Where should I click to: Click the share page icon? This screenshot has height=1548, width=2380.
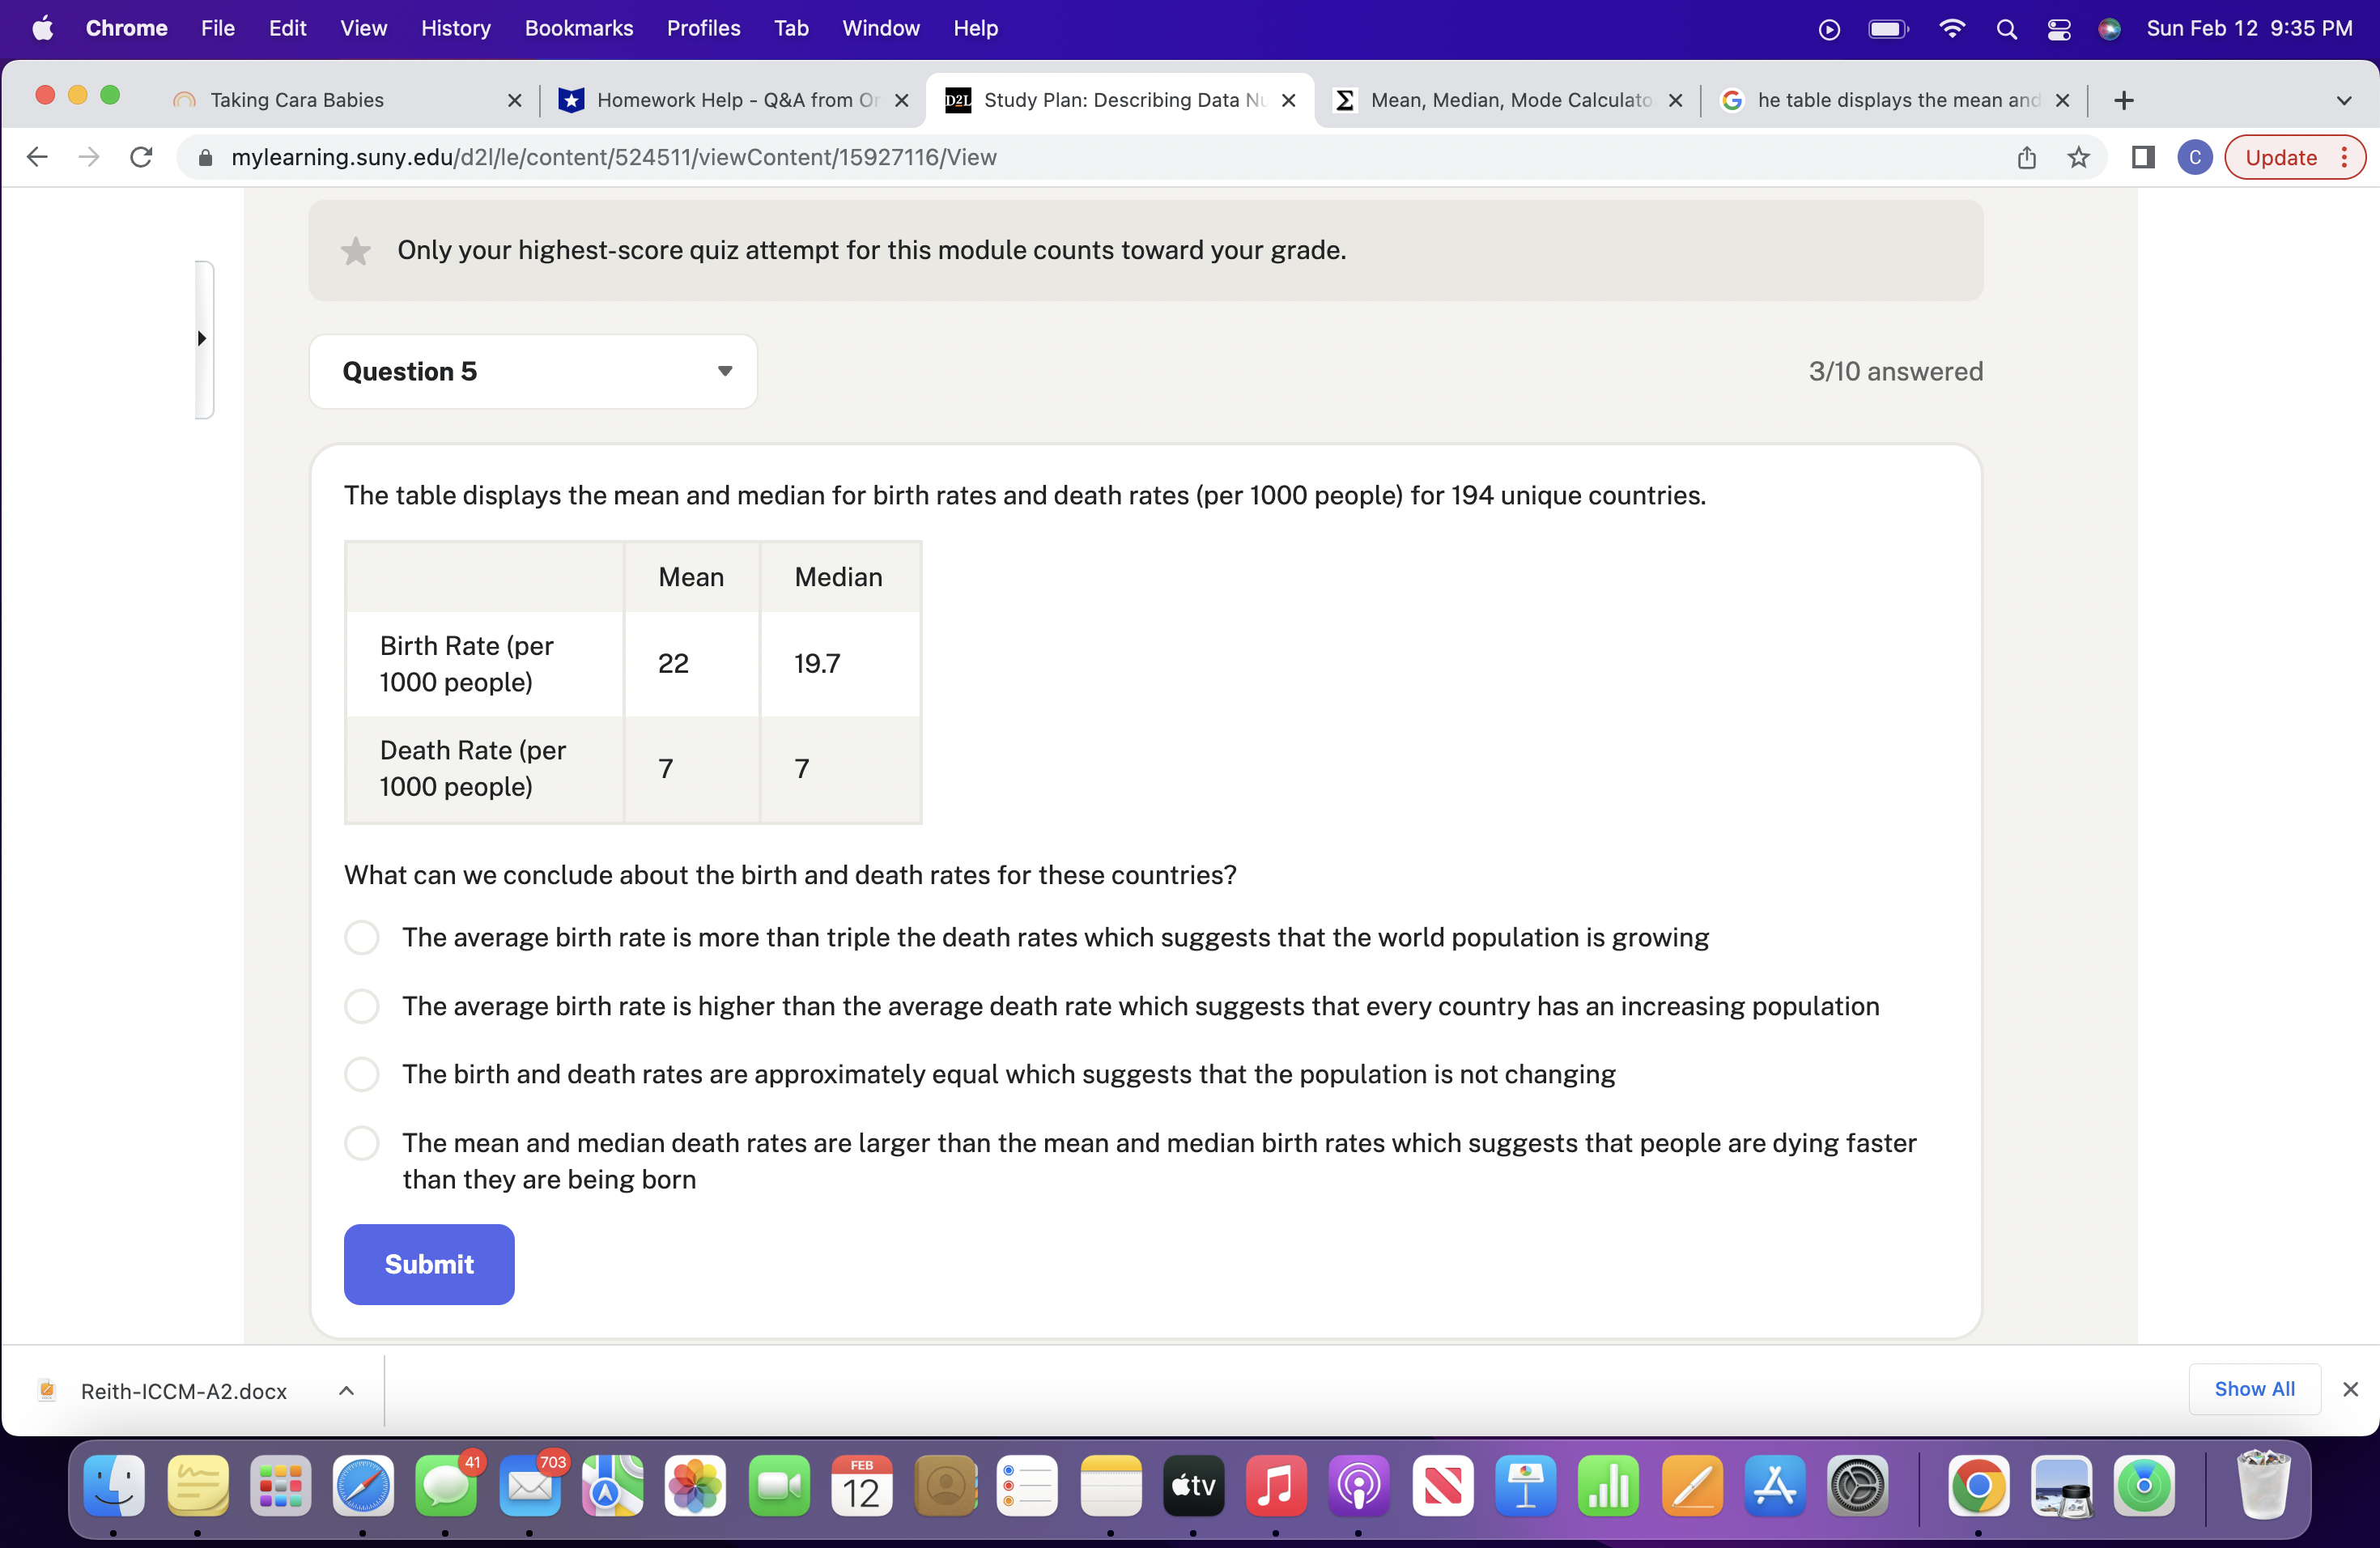[2026, 157]
